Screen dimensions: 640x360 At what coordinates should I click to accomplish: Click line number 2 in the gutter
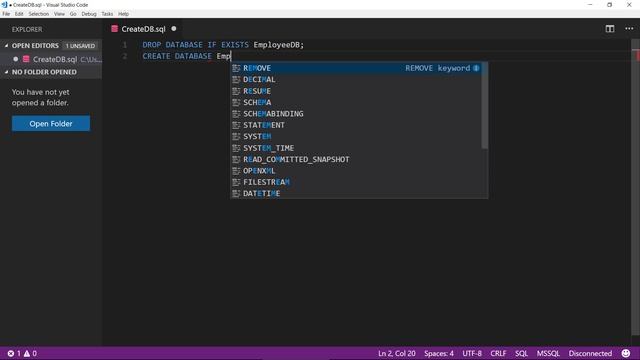(124, 56)
